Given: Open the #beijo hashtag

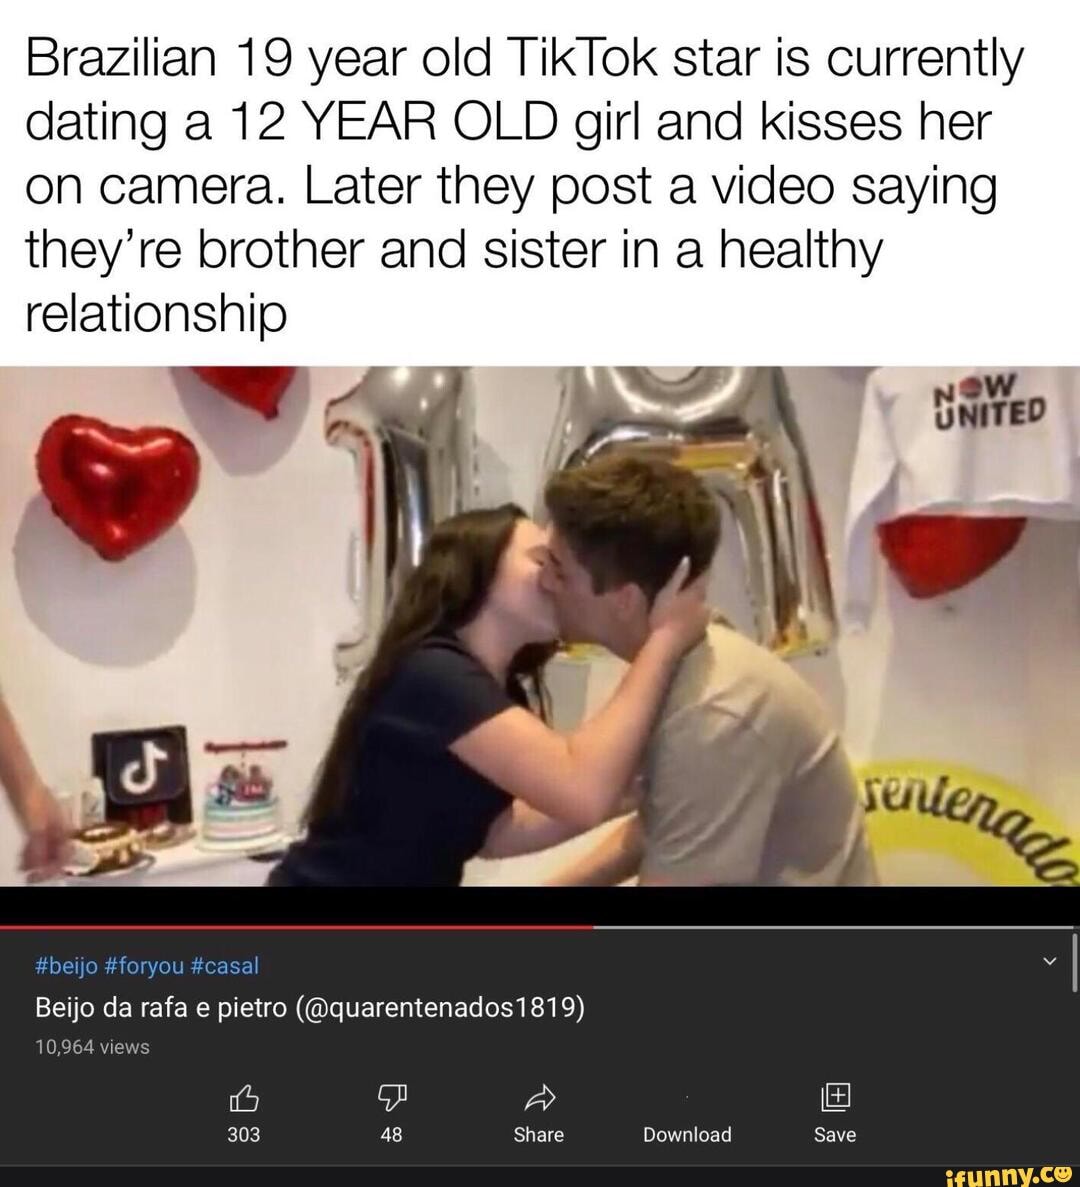Looking at the screenshot, I should (67, 966).
